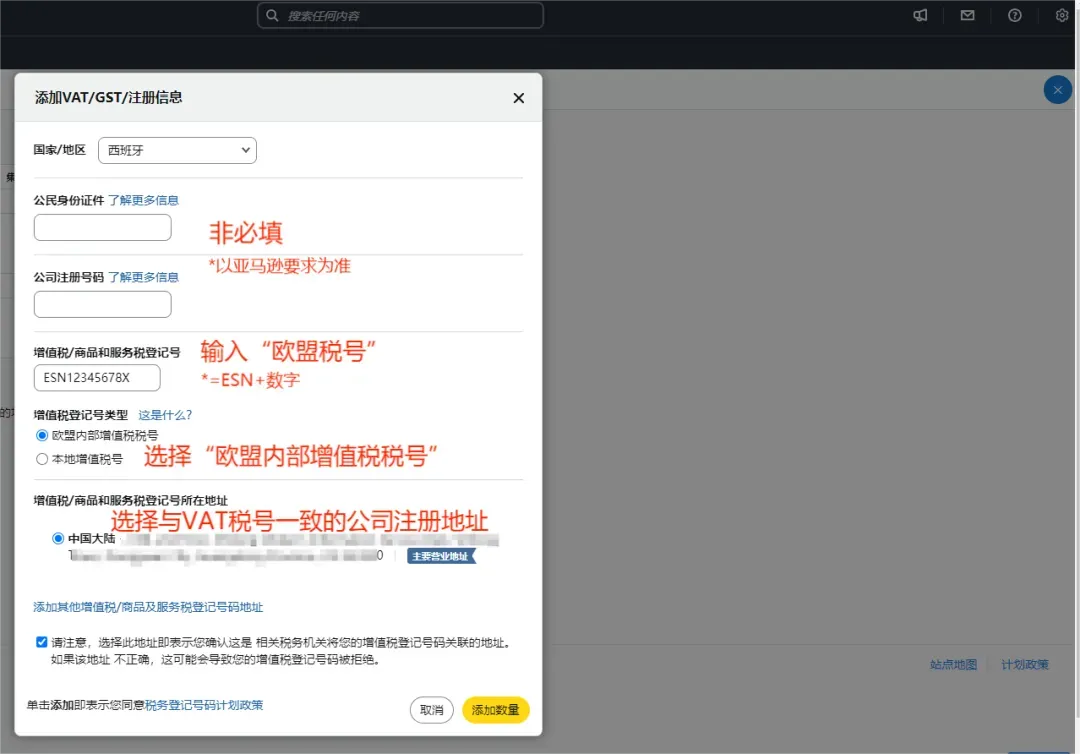Toggle the 请注意 address confirmation checkbox
The height and width of the screenshot is (754, 1080).
41,642
